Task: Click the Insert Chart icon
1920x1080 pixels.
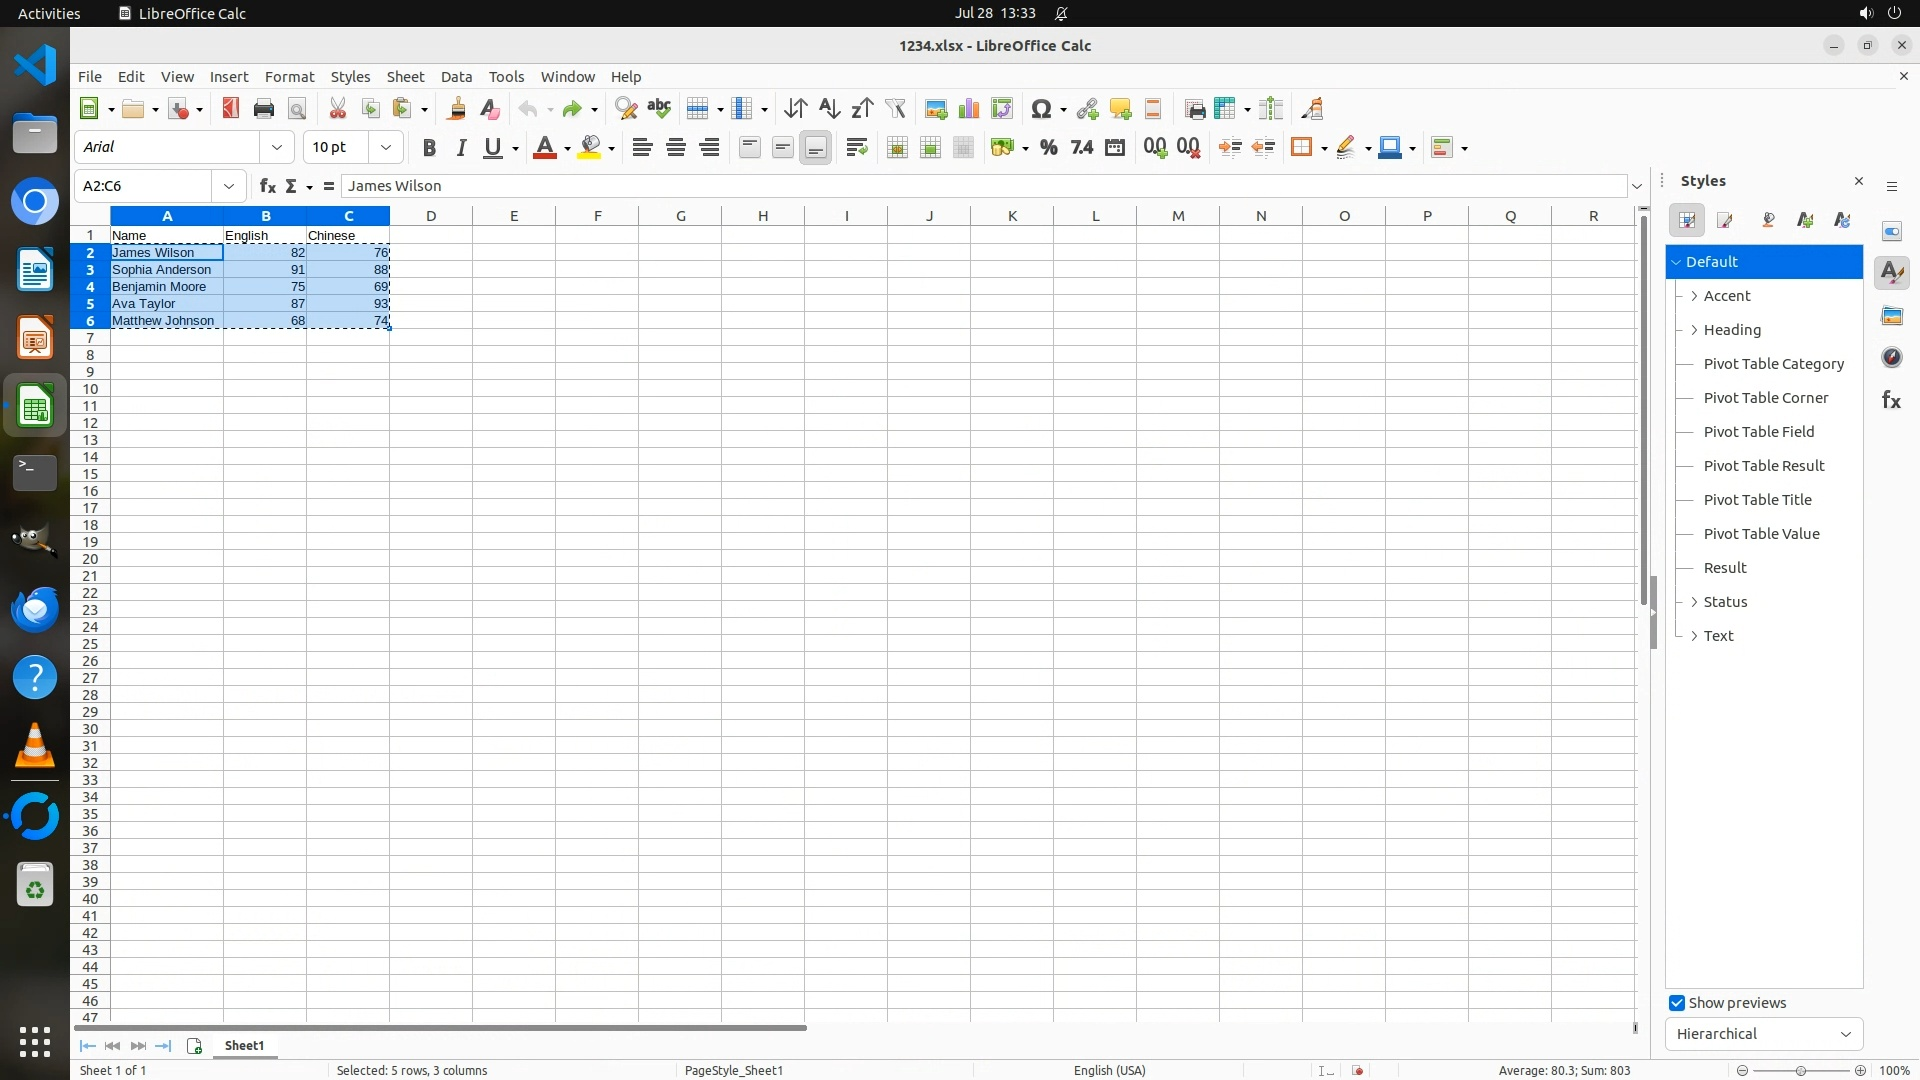Action: click(968, 109)
